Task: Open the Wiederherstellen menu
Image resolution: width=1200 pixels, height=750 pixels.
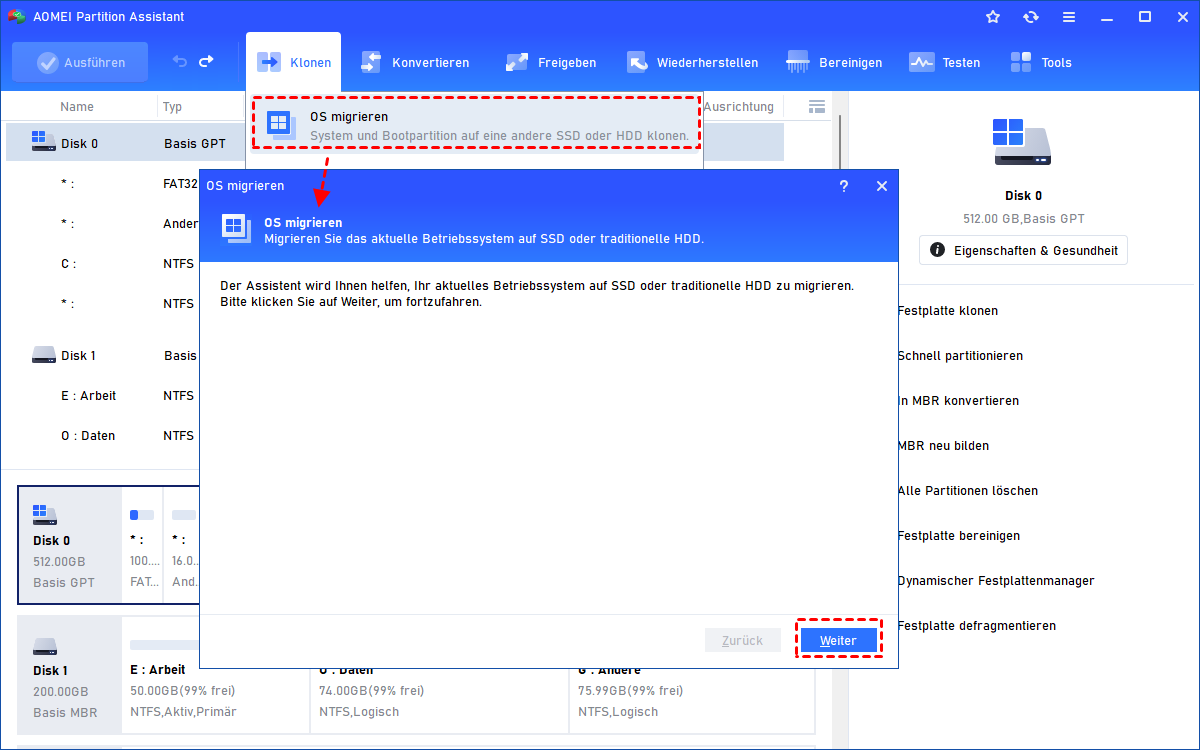Action: [692, 62]
